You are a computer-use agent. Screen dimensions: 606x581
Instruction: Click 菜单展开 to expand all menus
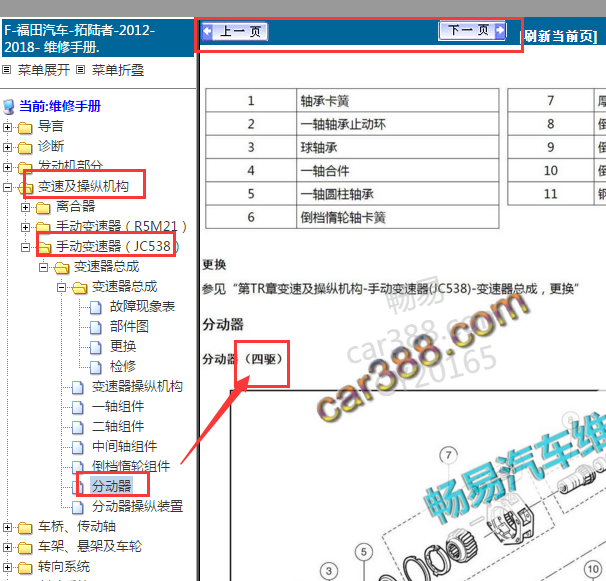(44, 70)
